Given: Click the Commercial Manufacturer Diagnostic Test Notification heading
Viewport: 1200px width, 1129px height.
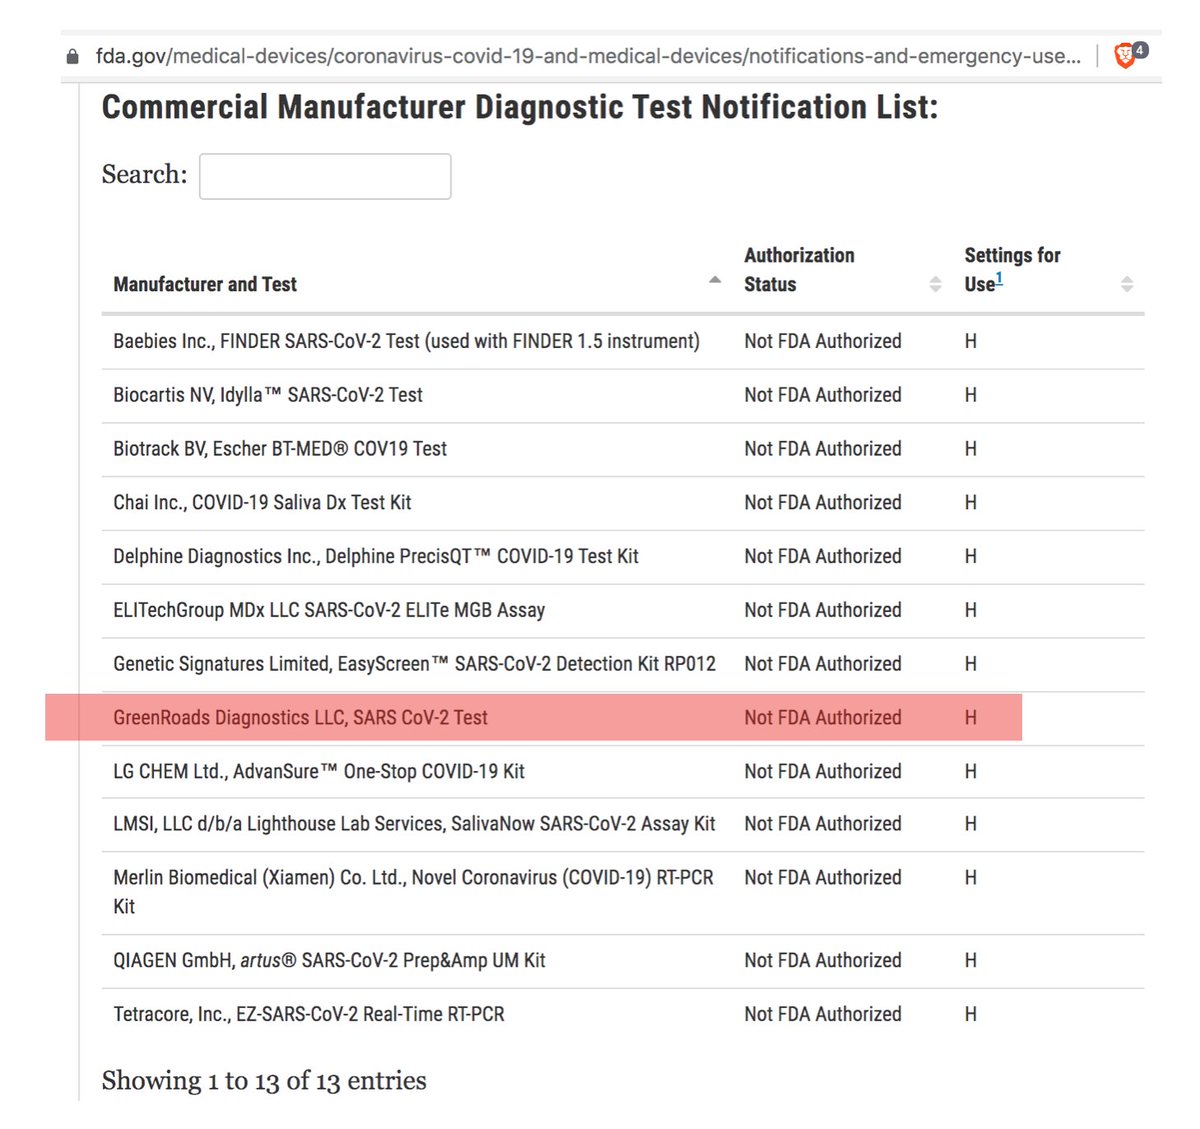Looking at the screenshot, I should pos(520,107).
